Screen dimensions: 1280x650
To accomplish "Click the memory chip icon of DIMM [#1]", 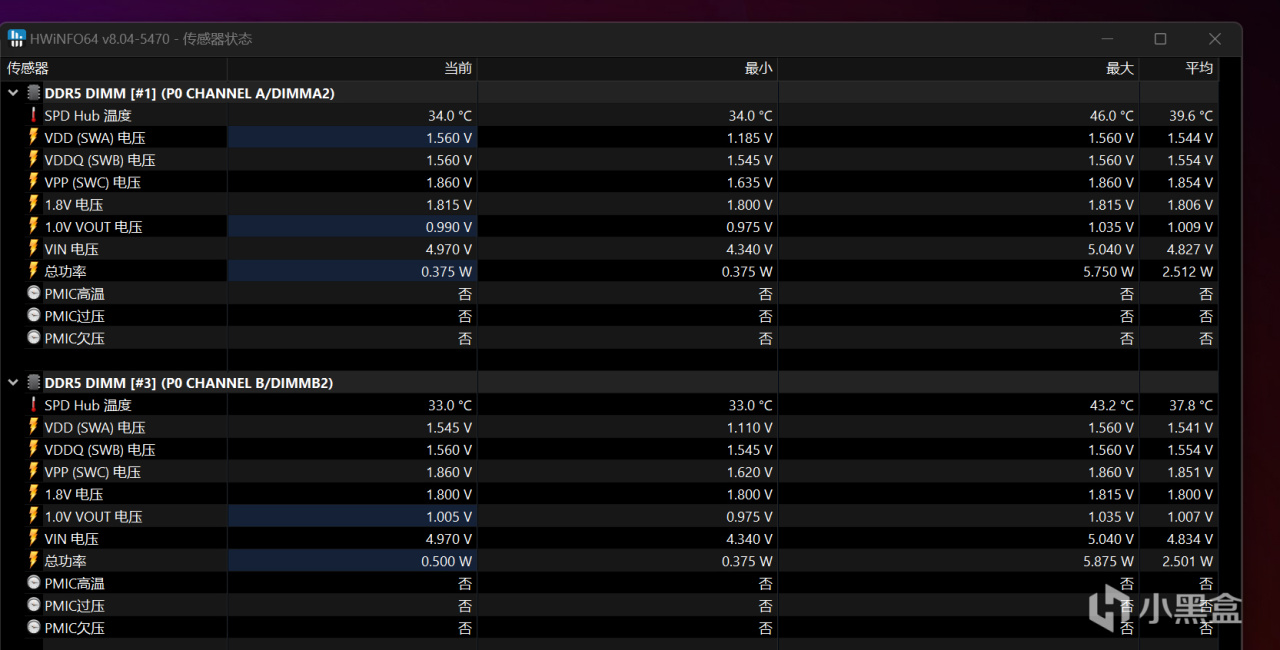I will pos(34,93).
